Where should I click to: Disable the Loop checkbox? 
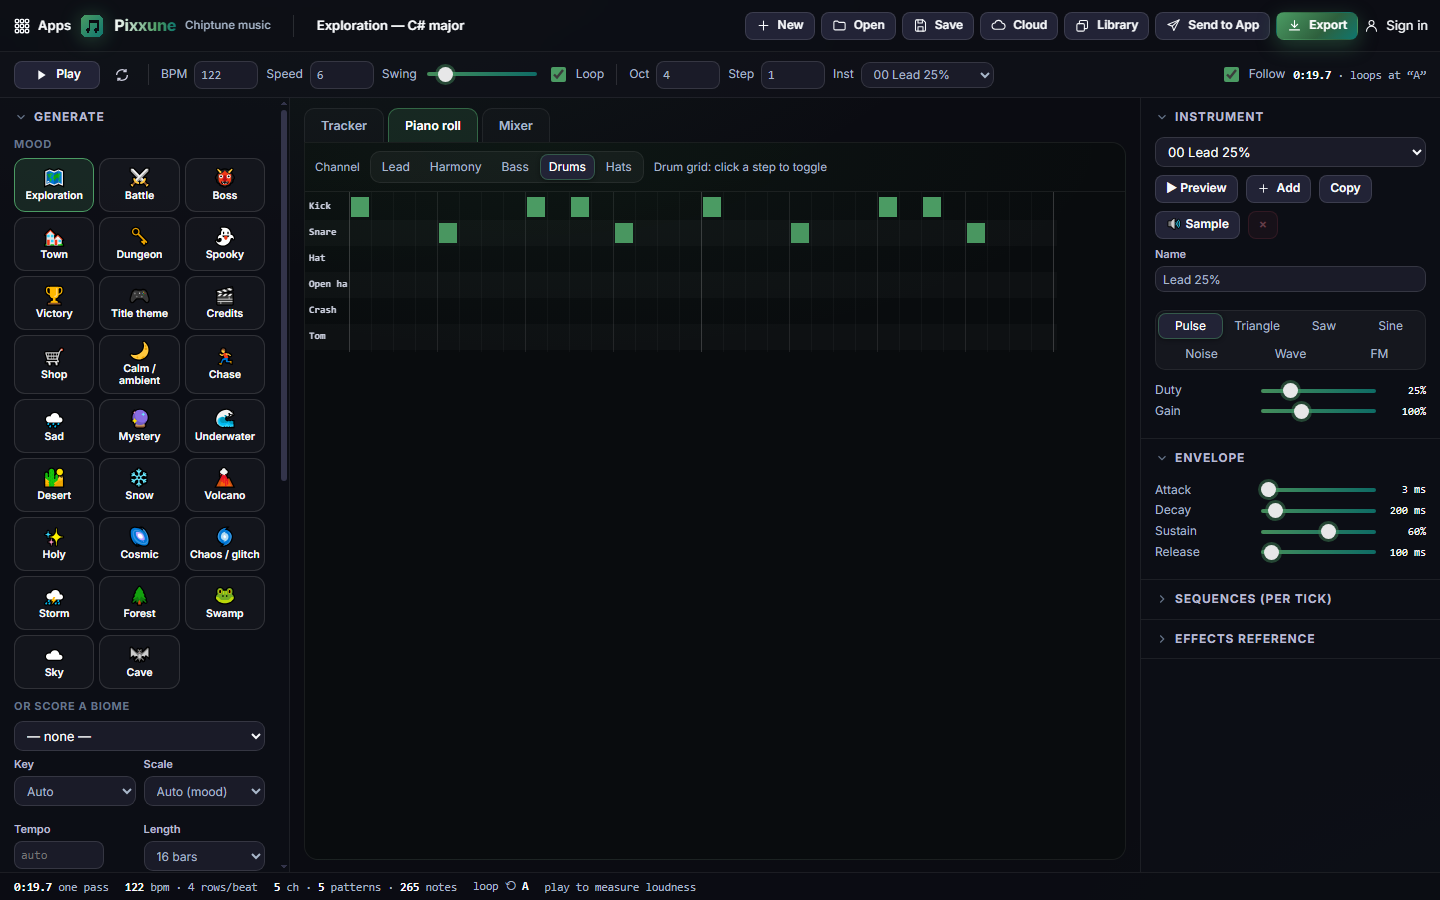click(558, 75)
